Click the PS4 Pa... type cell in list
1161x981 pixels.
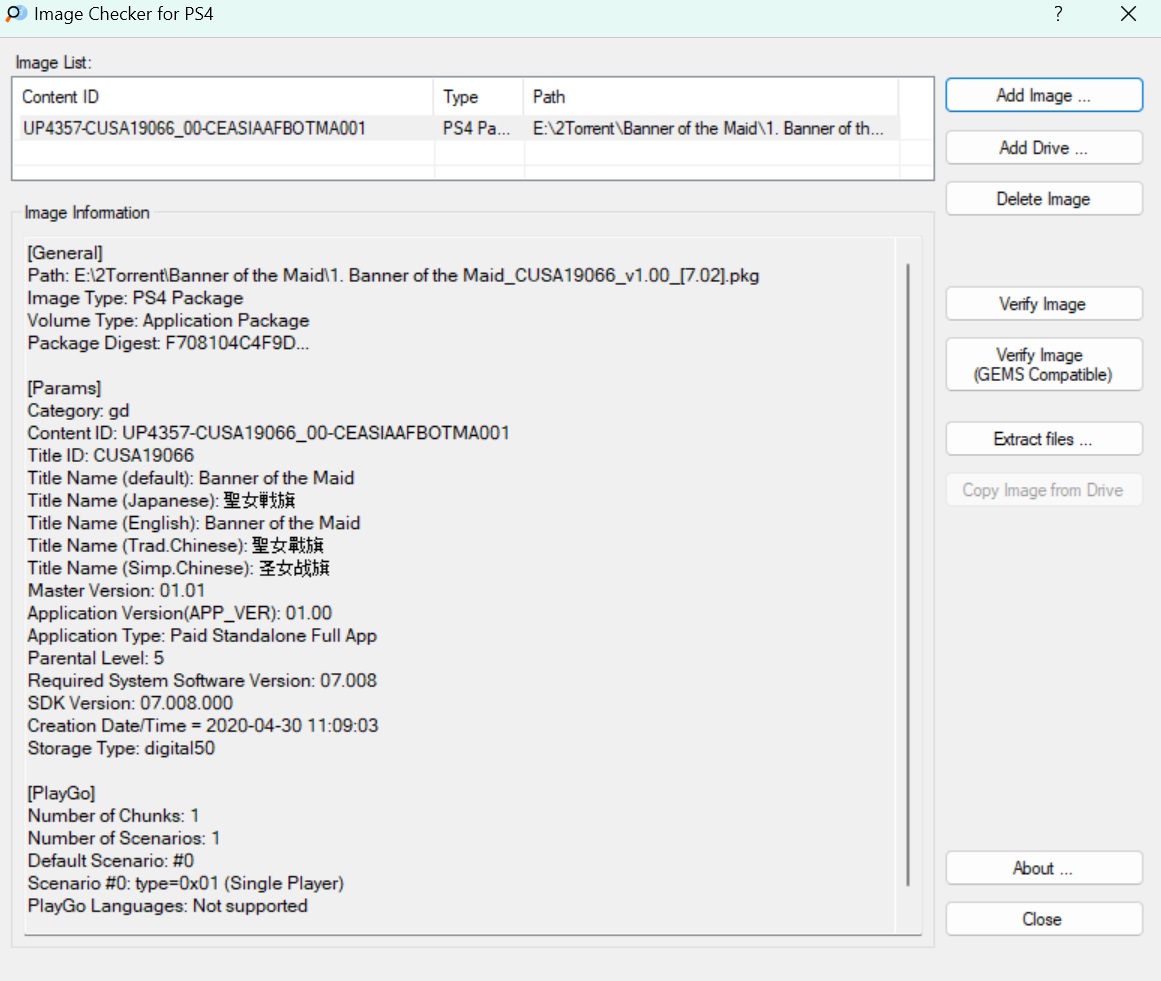coord(477,128)
